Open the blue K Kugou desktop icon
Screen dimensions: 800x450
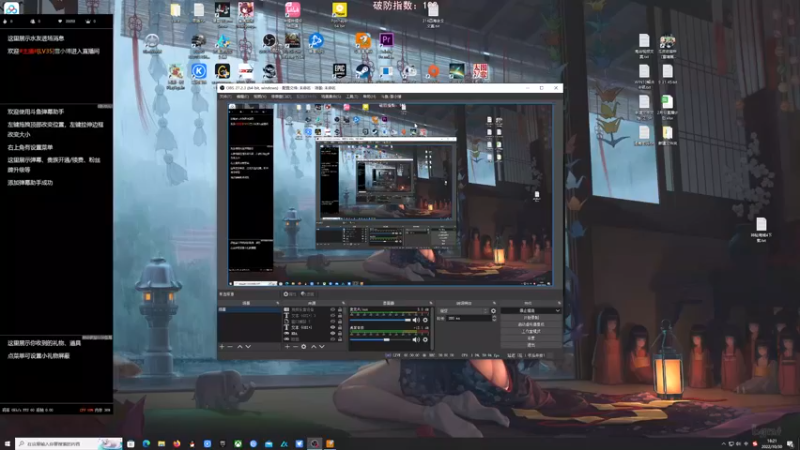tap(199, 71)
